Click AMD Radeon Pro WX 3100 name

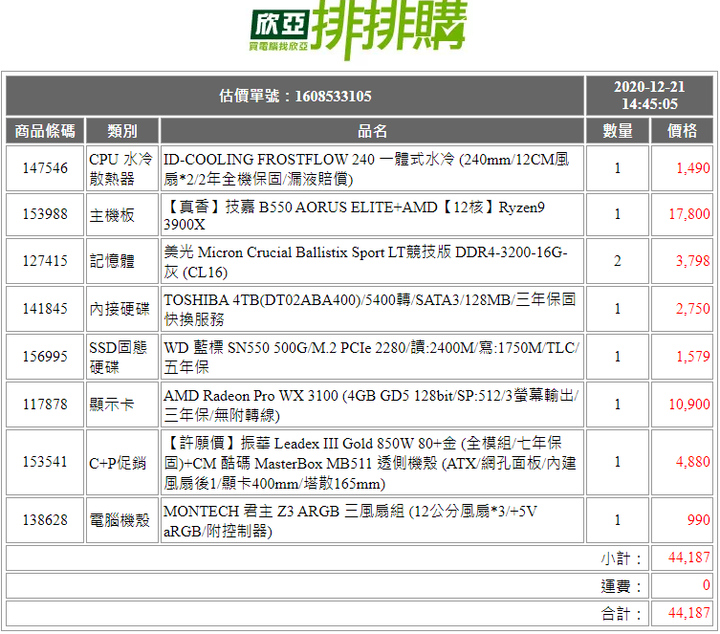pos(372,404)
